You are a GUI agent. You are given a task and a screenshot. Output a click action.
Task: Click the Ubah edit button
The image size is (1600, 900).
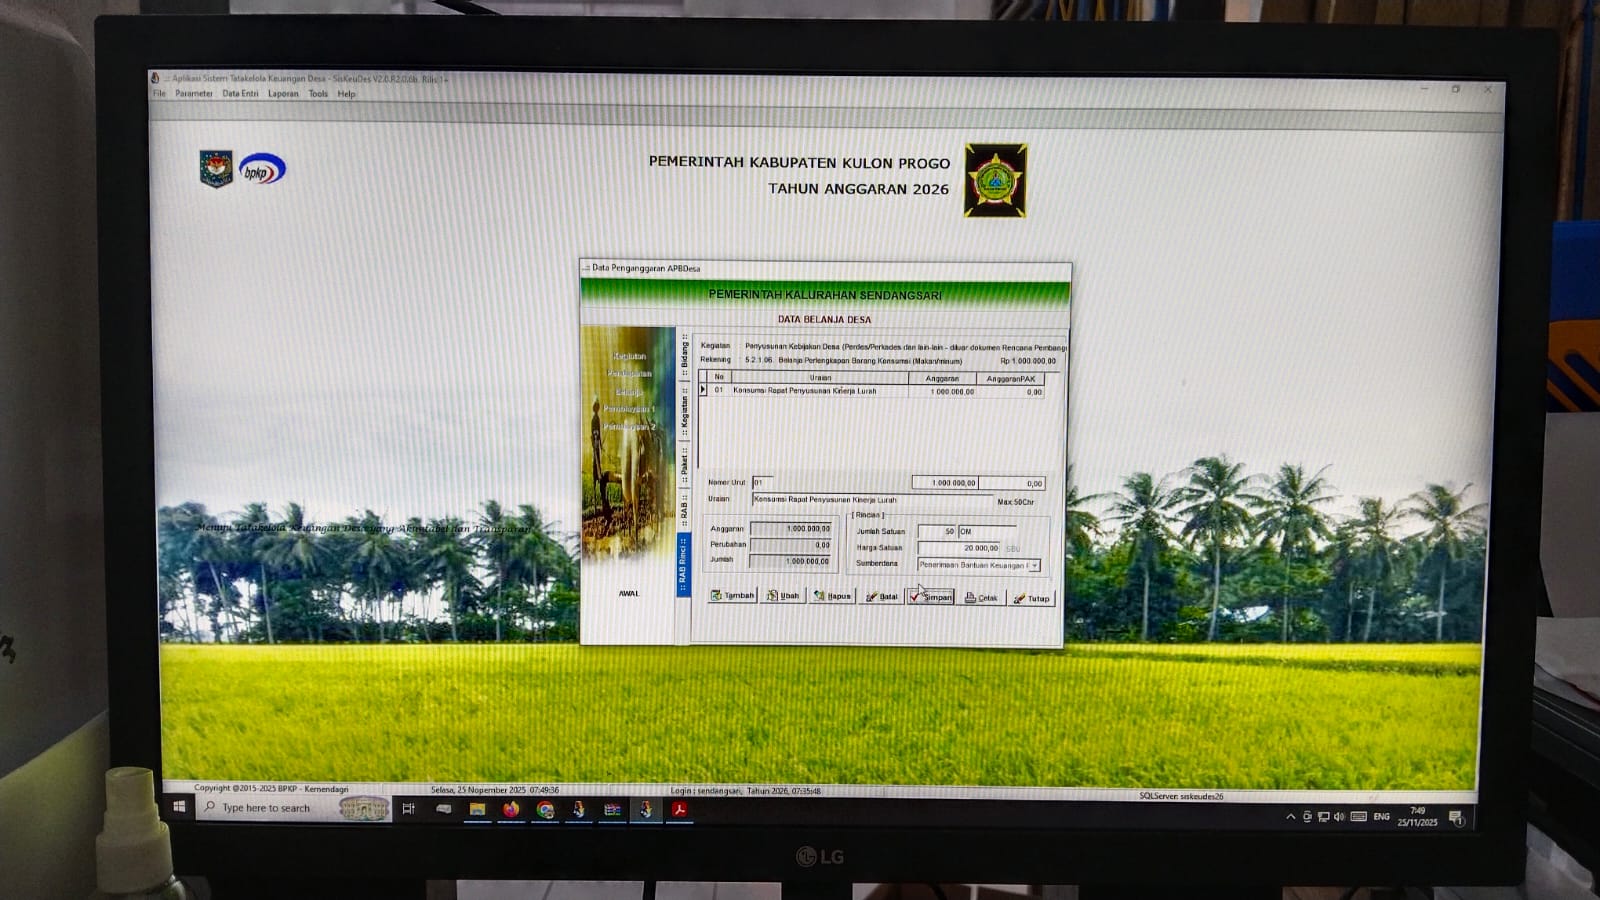[x=783, y=596]
